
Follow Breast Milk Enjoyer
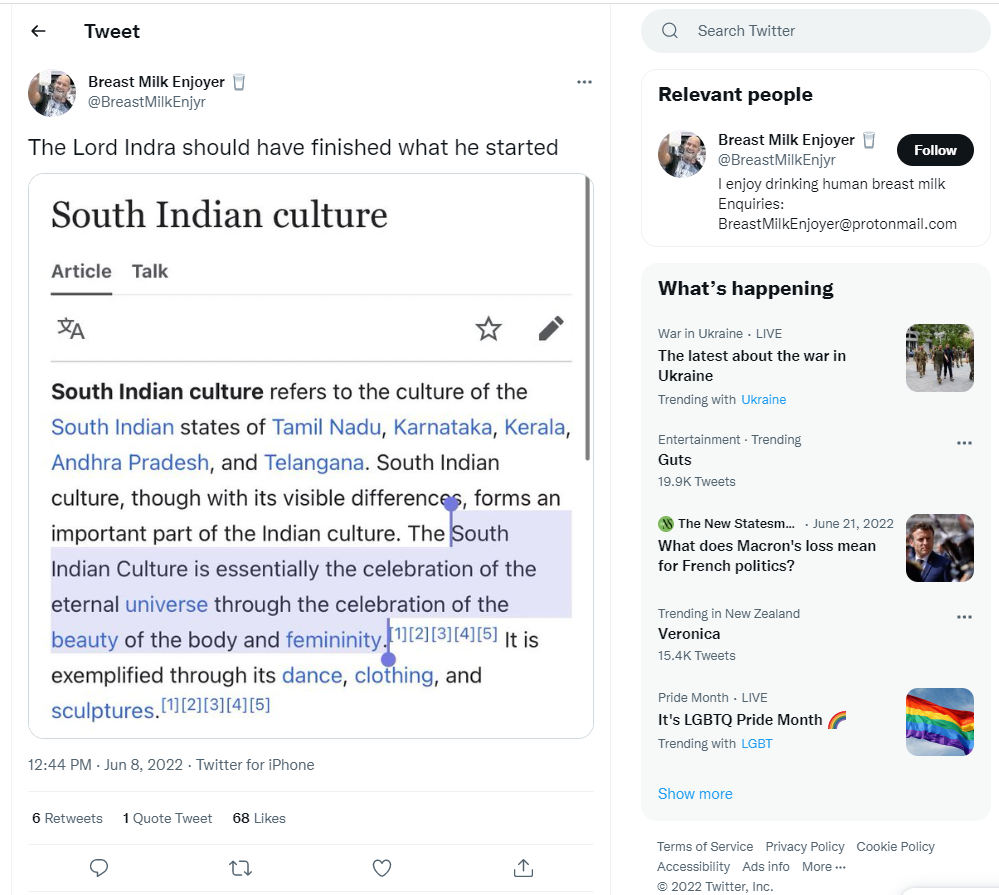point(934,150)
